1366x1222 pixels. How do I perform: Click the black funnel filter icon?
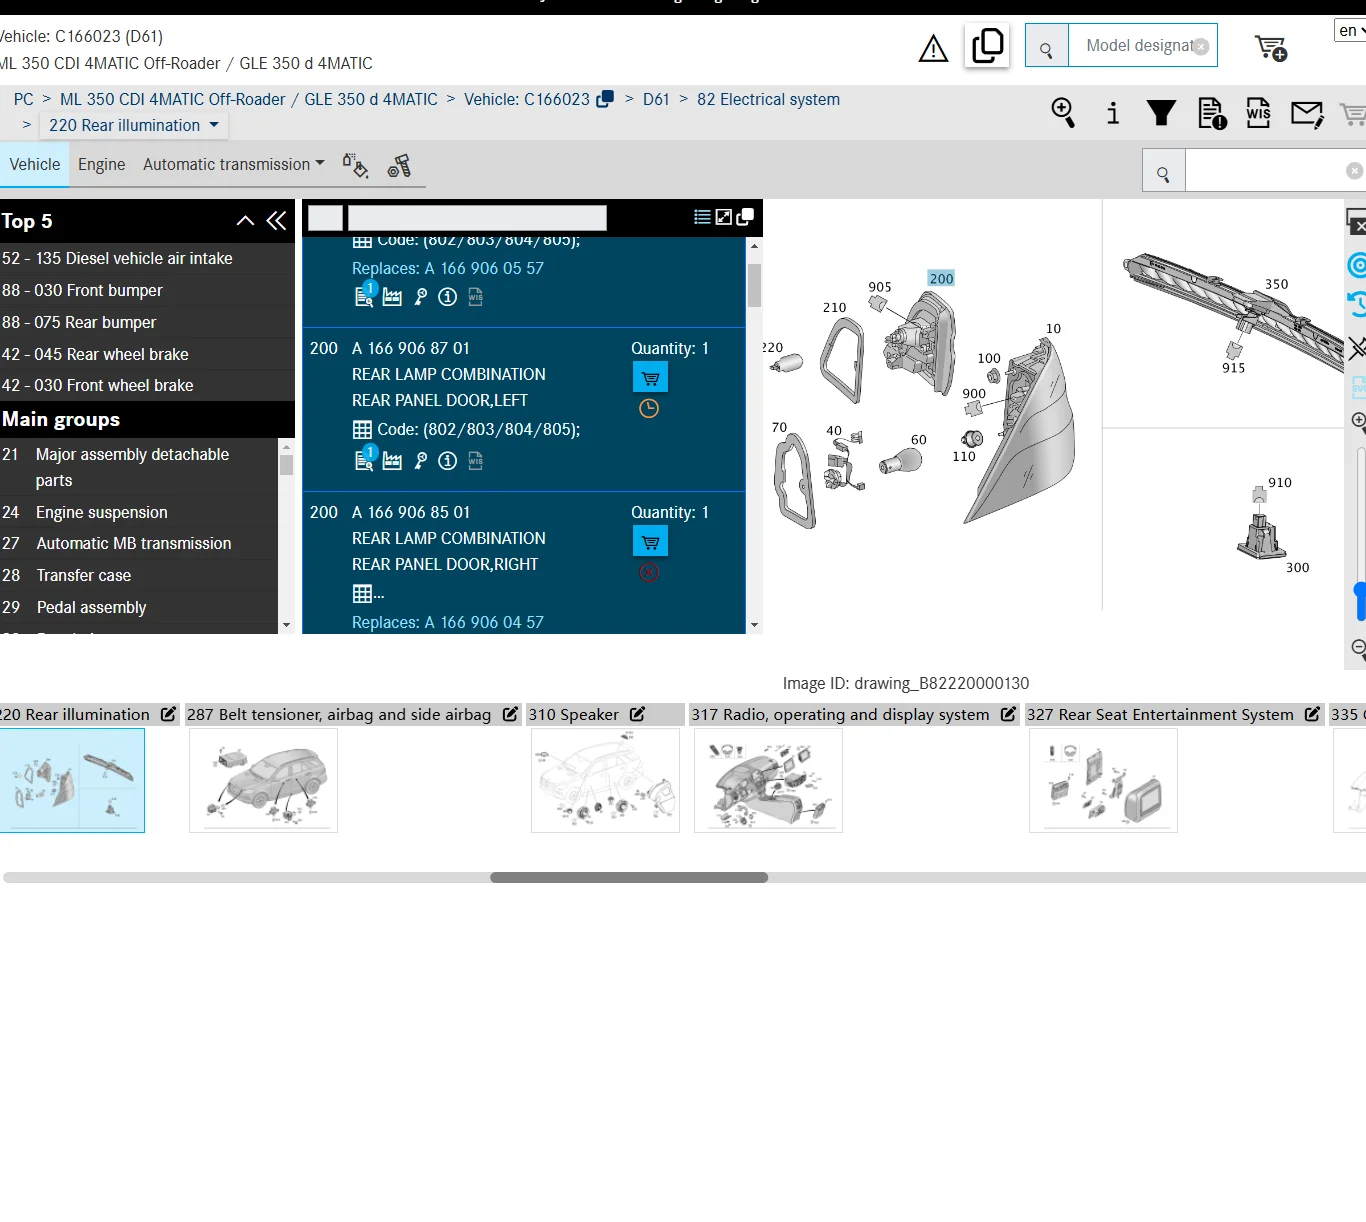tap(1161, 113)
